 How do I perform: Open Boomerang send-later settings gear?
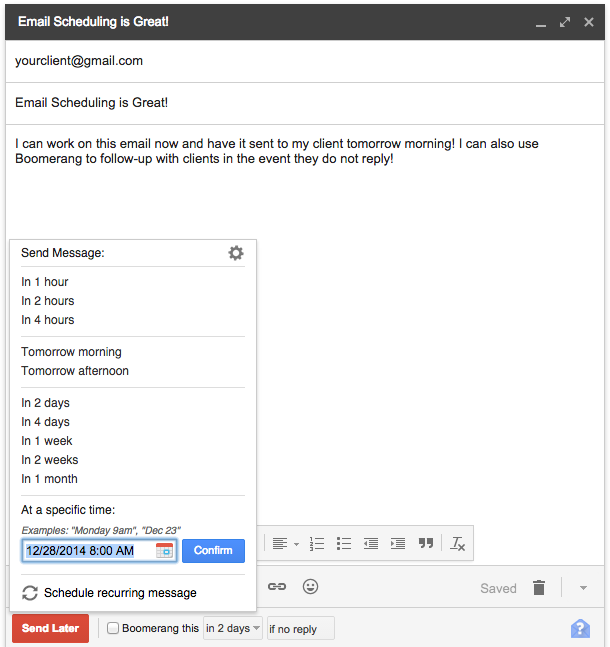(236, 253)
